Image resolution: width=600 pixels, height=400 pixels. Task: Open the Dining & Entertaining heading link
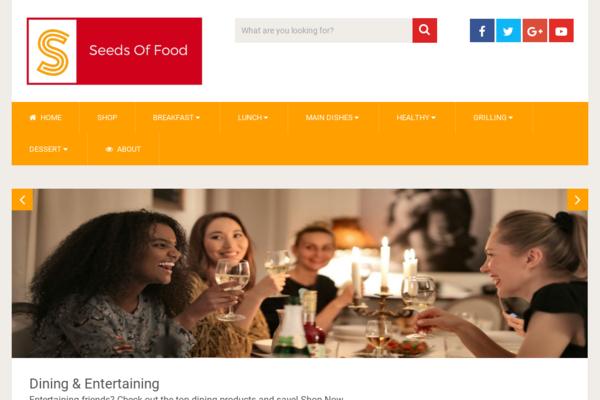coord(94,384)
